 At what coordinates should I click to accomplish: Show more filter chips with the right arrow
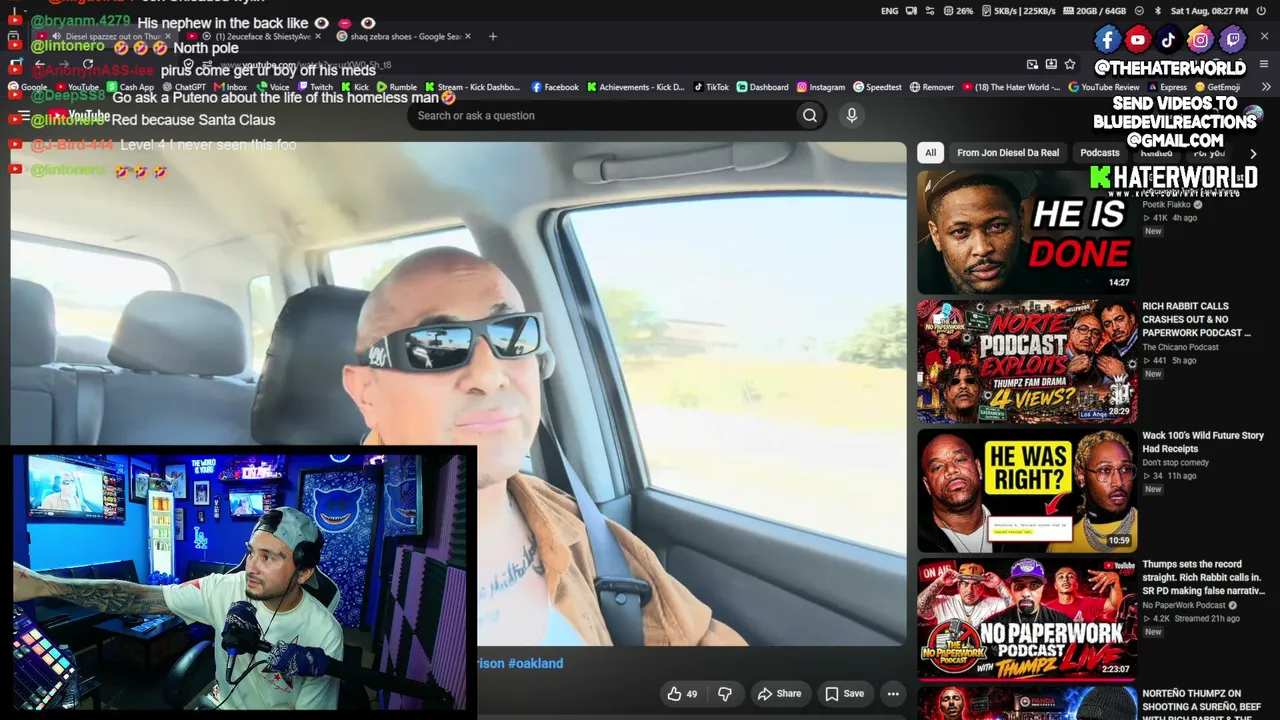click(1253, 153)
